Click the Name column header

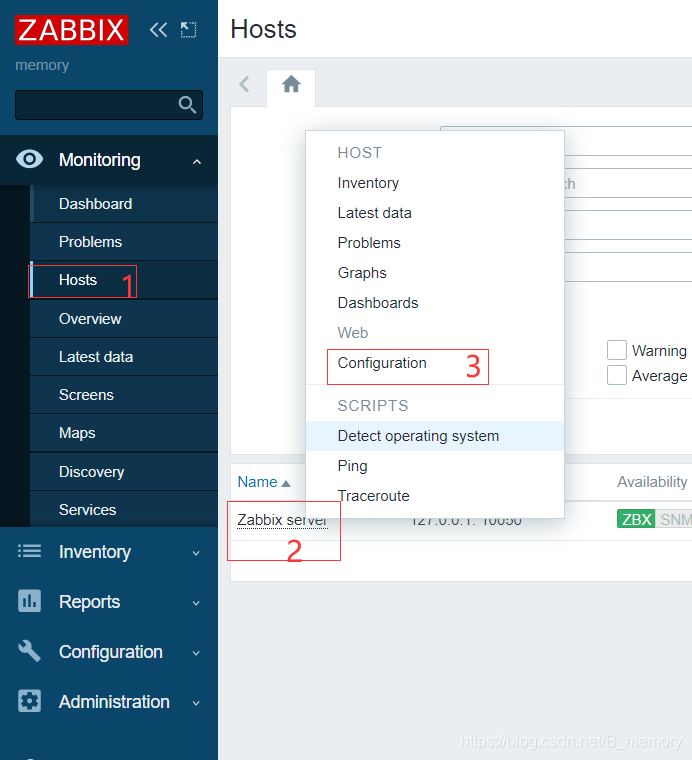point(257,482)
